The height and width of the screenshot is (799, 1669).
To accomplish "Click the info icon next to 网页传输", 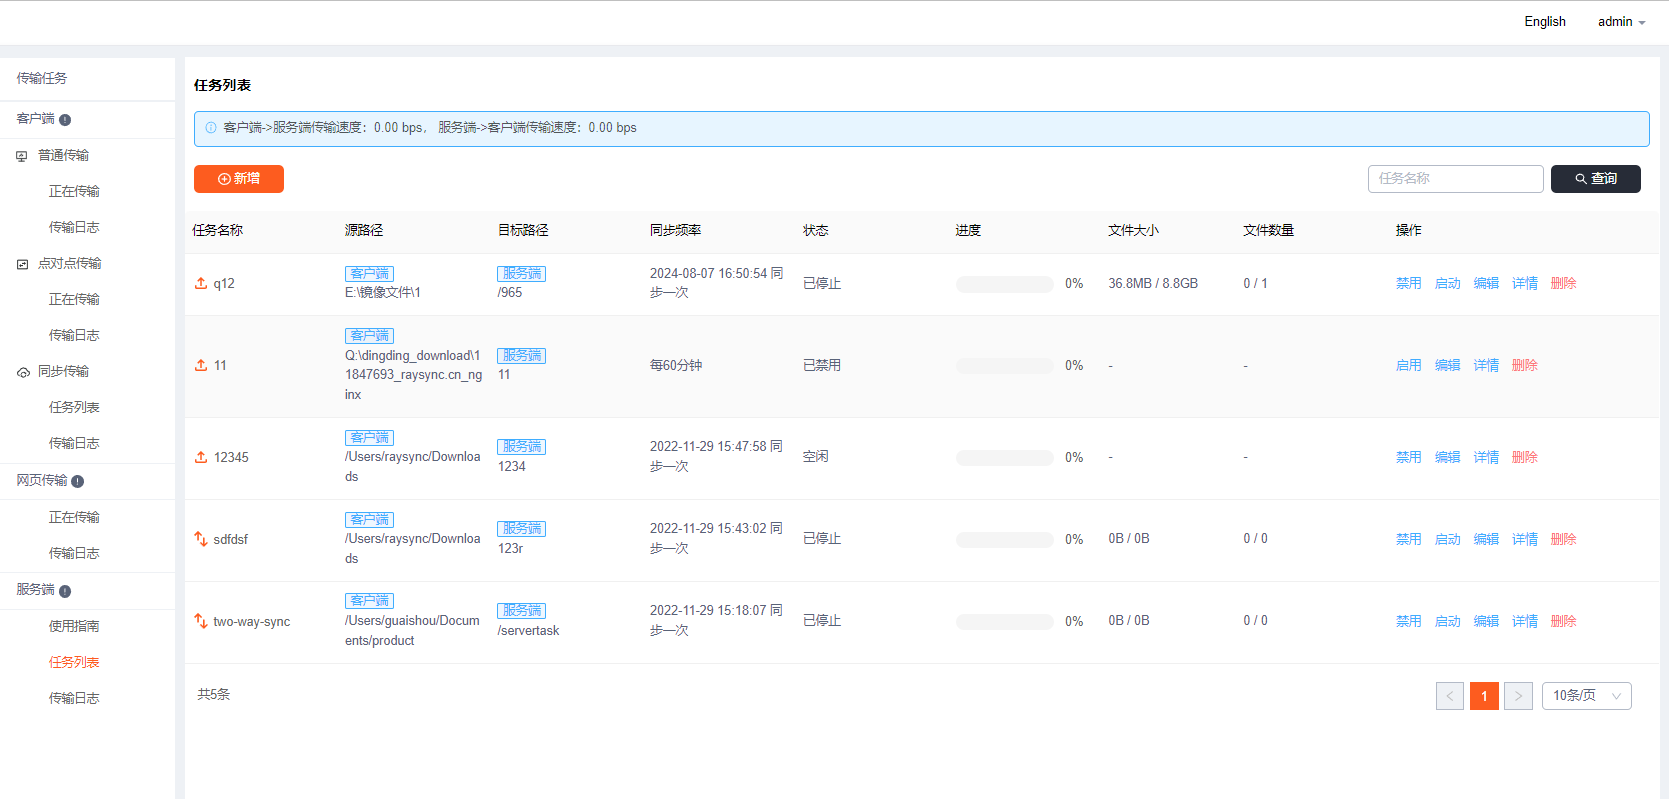I will point(78,482).
